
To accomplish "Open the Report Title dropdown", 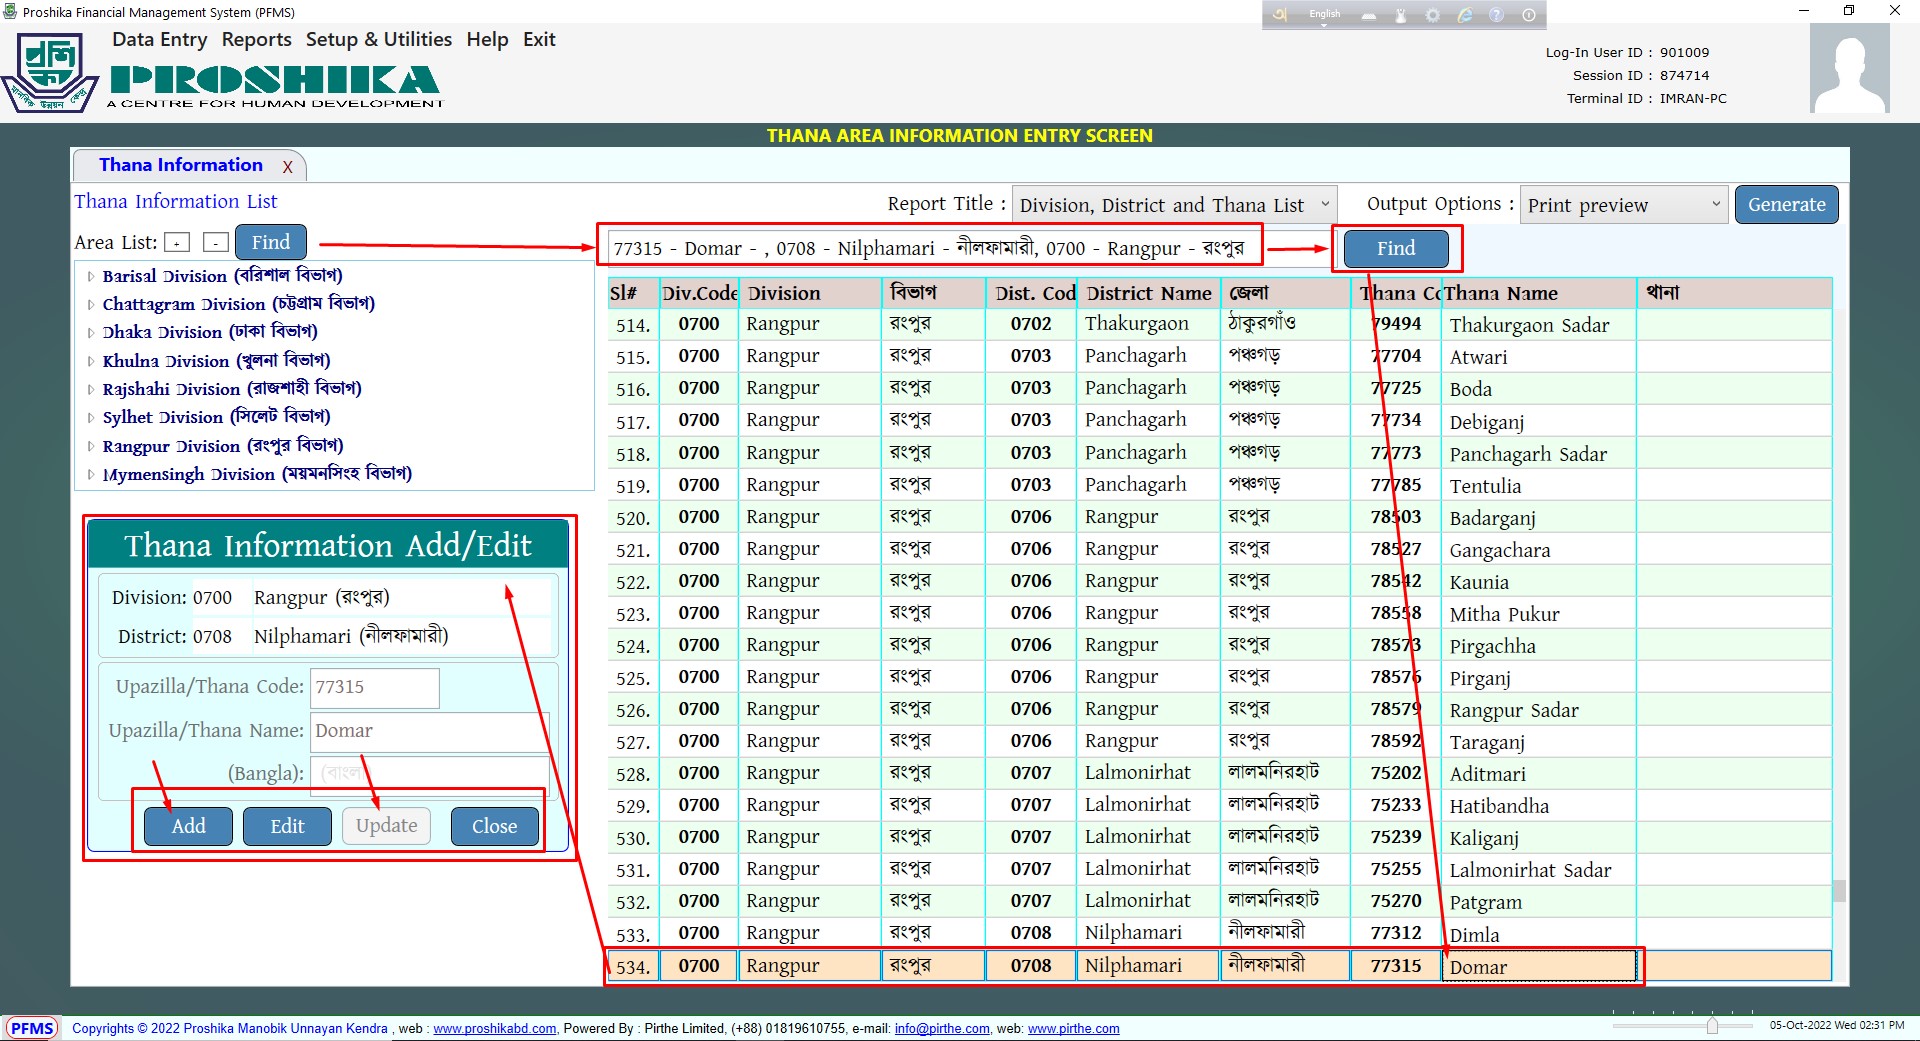I will (1175, 205).
